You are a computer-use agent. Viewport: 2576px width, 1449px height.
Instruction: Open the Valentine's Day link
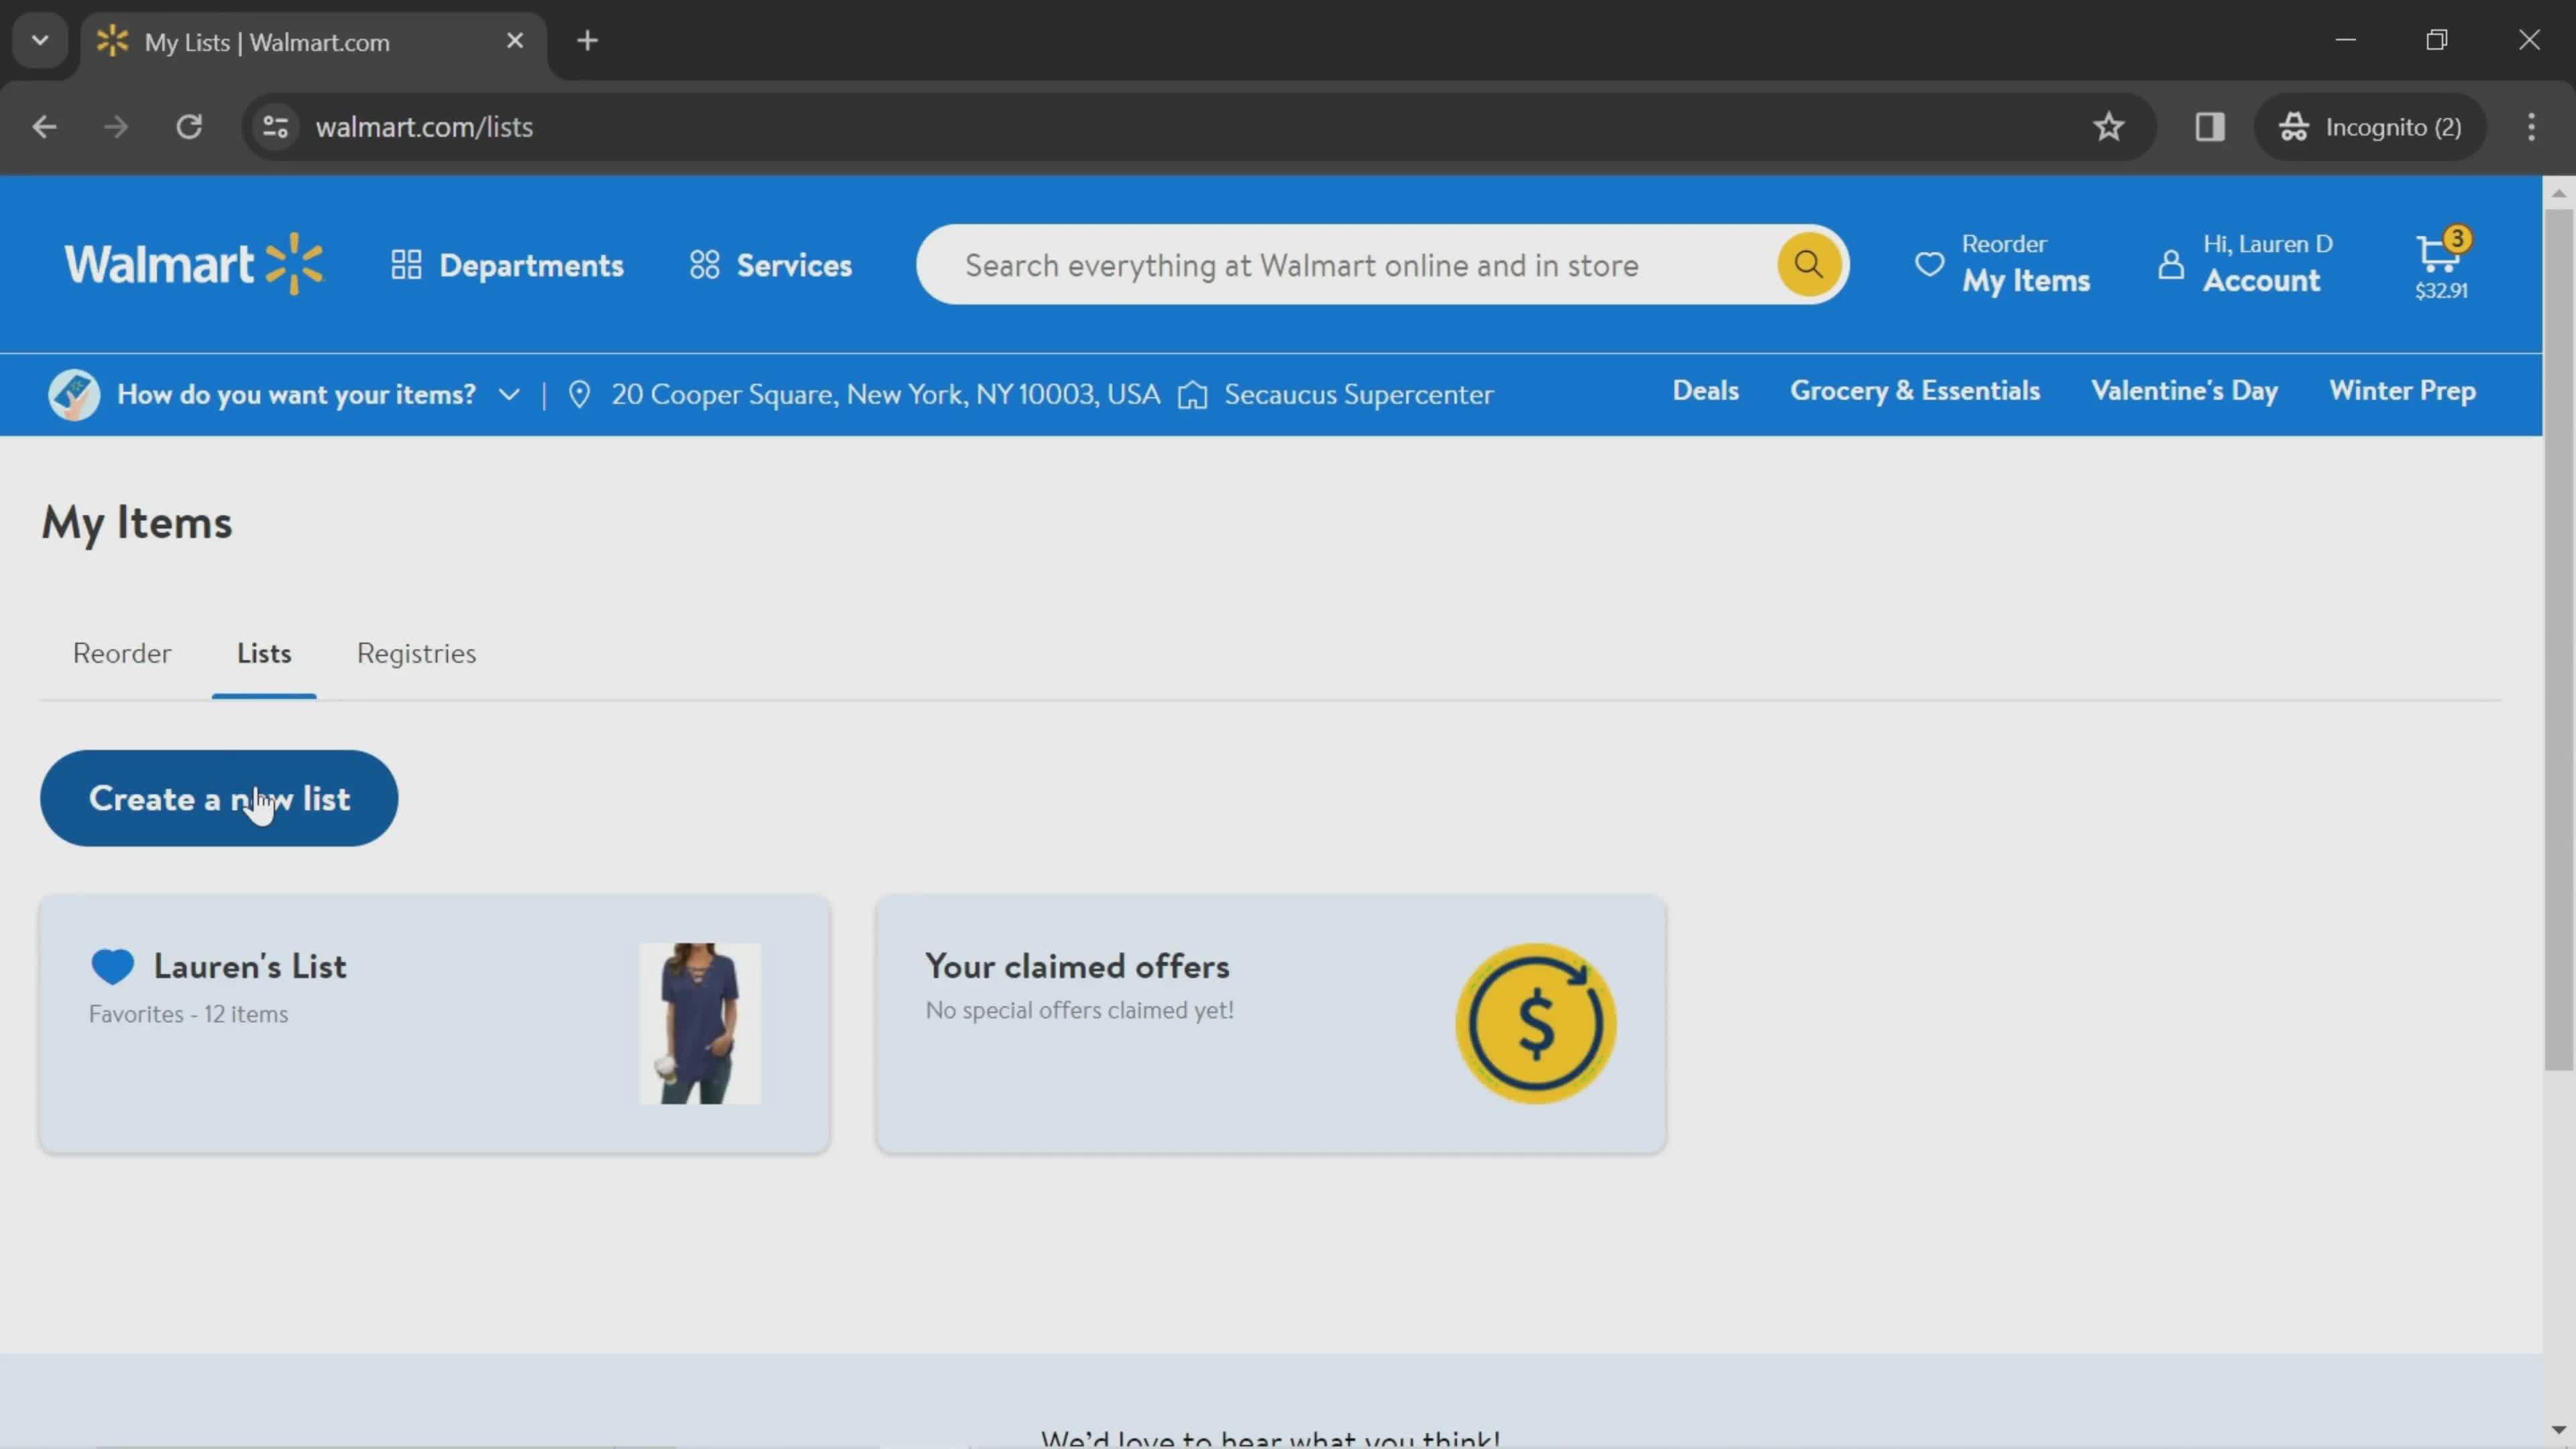click(x=2184, y=391)
